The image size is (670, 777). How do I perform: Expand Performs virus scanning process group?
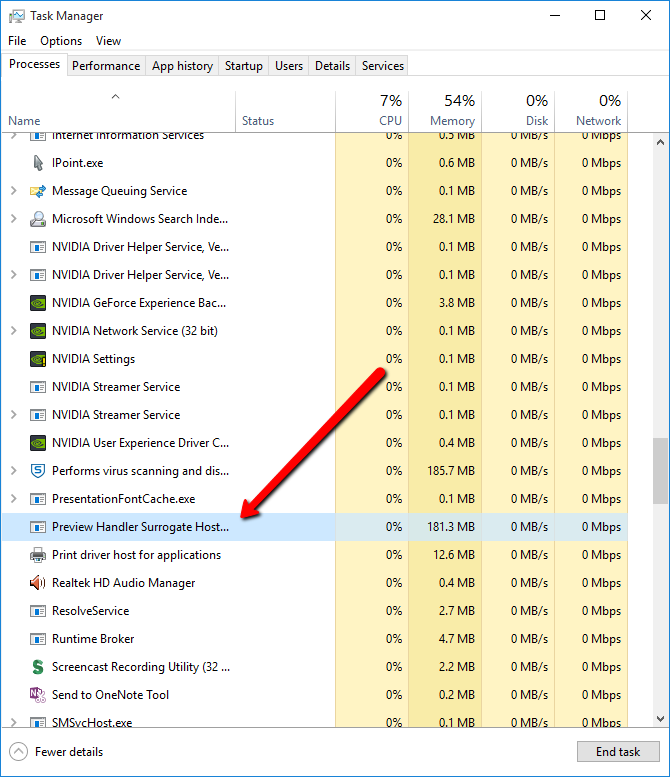tap(14, 471)
